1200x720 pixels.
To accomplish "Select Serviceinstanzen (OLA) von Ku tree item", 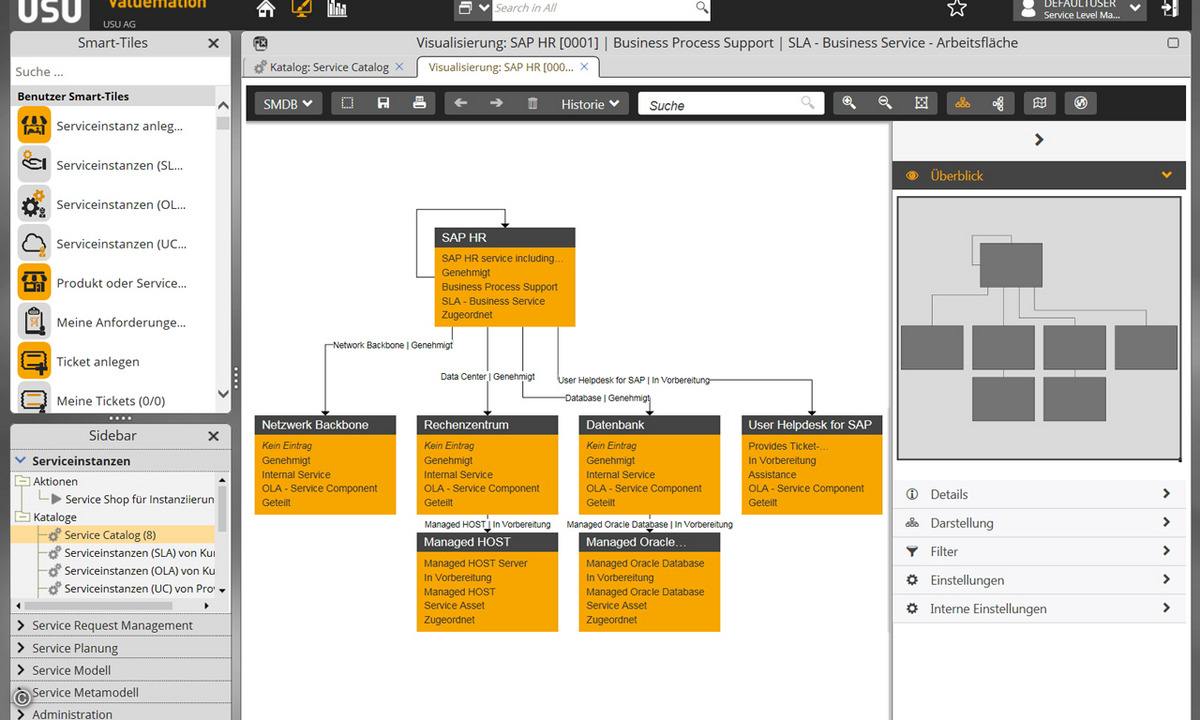I will pyautogui.click(x=139, y=571).
